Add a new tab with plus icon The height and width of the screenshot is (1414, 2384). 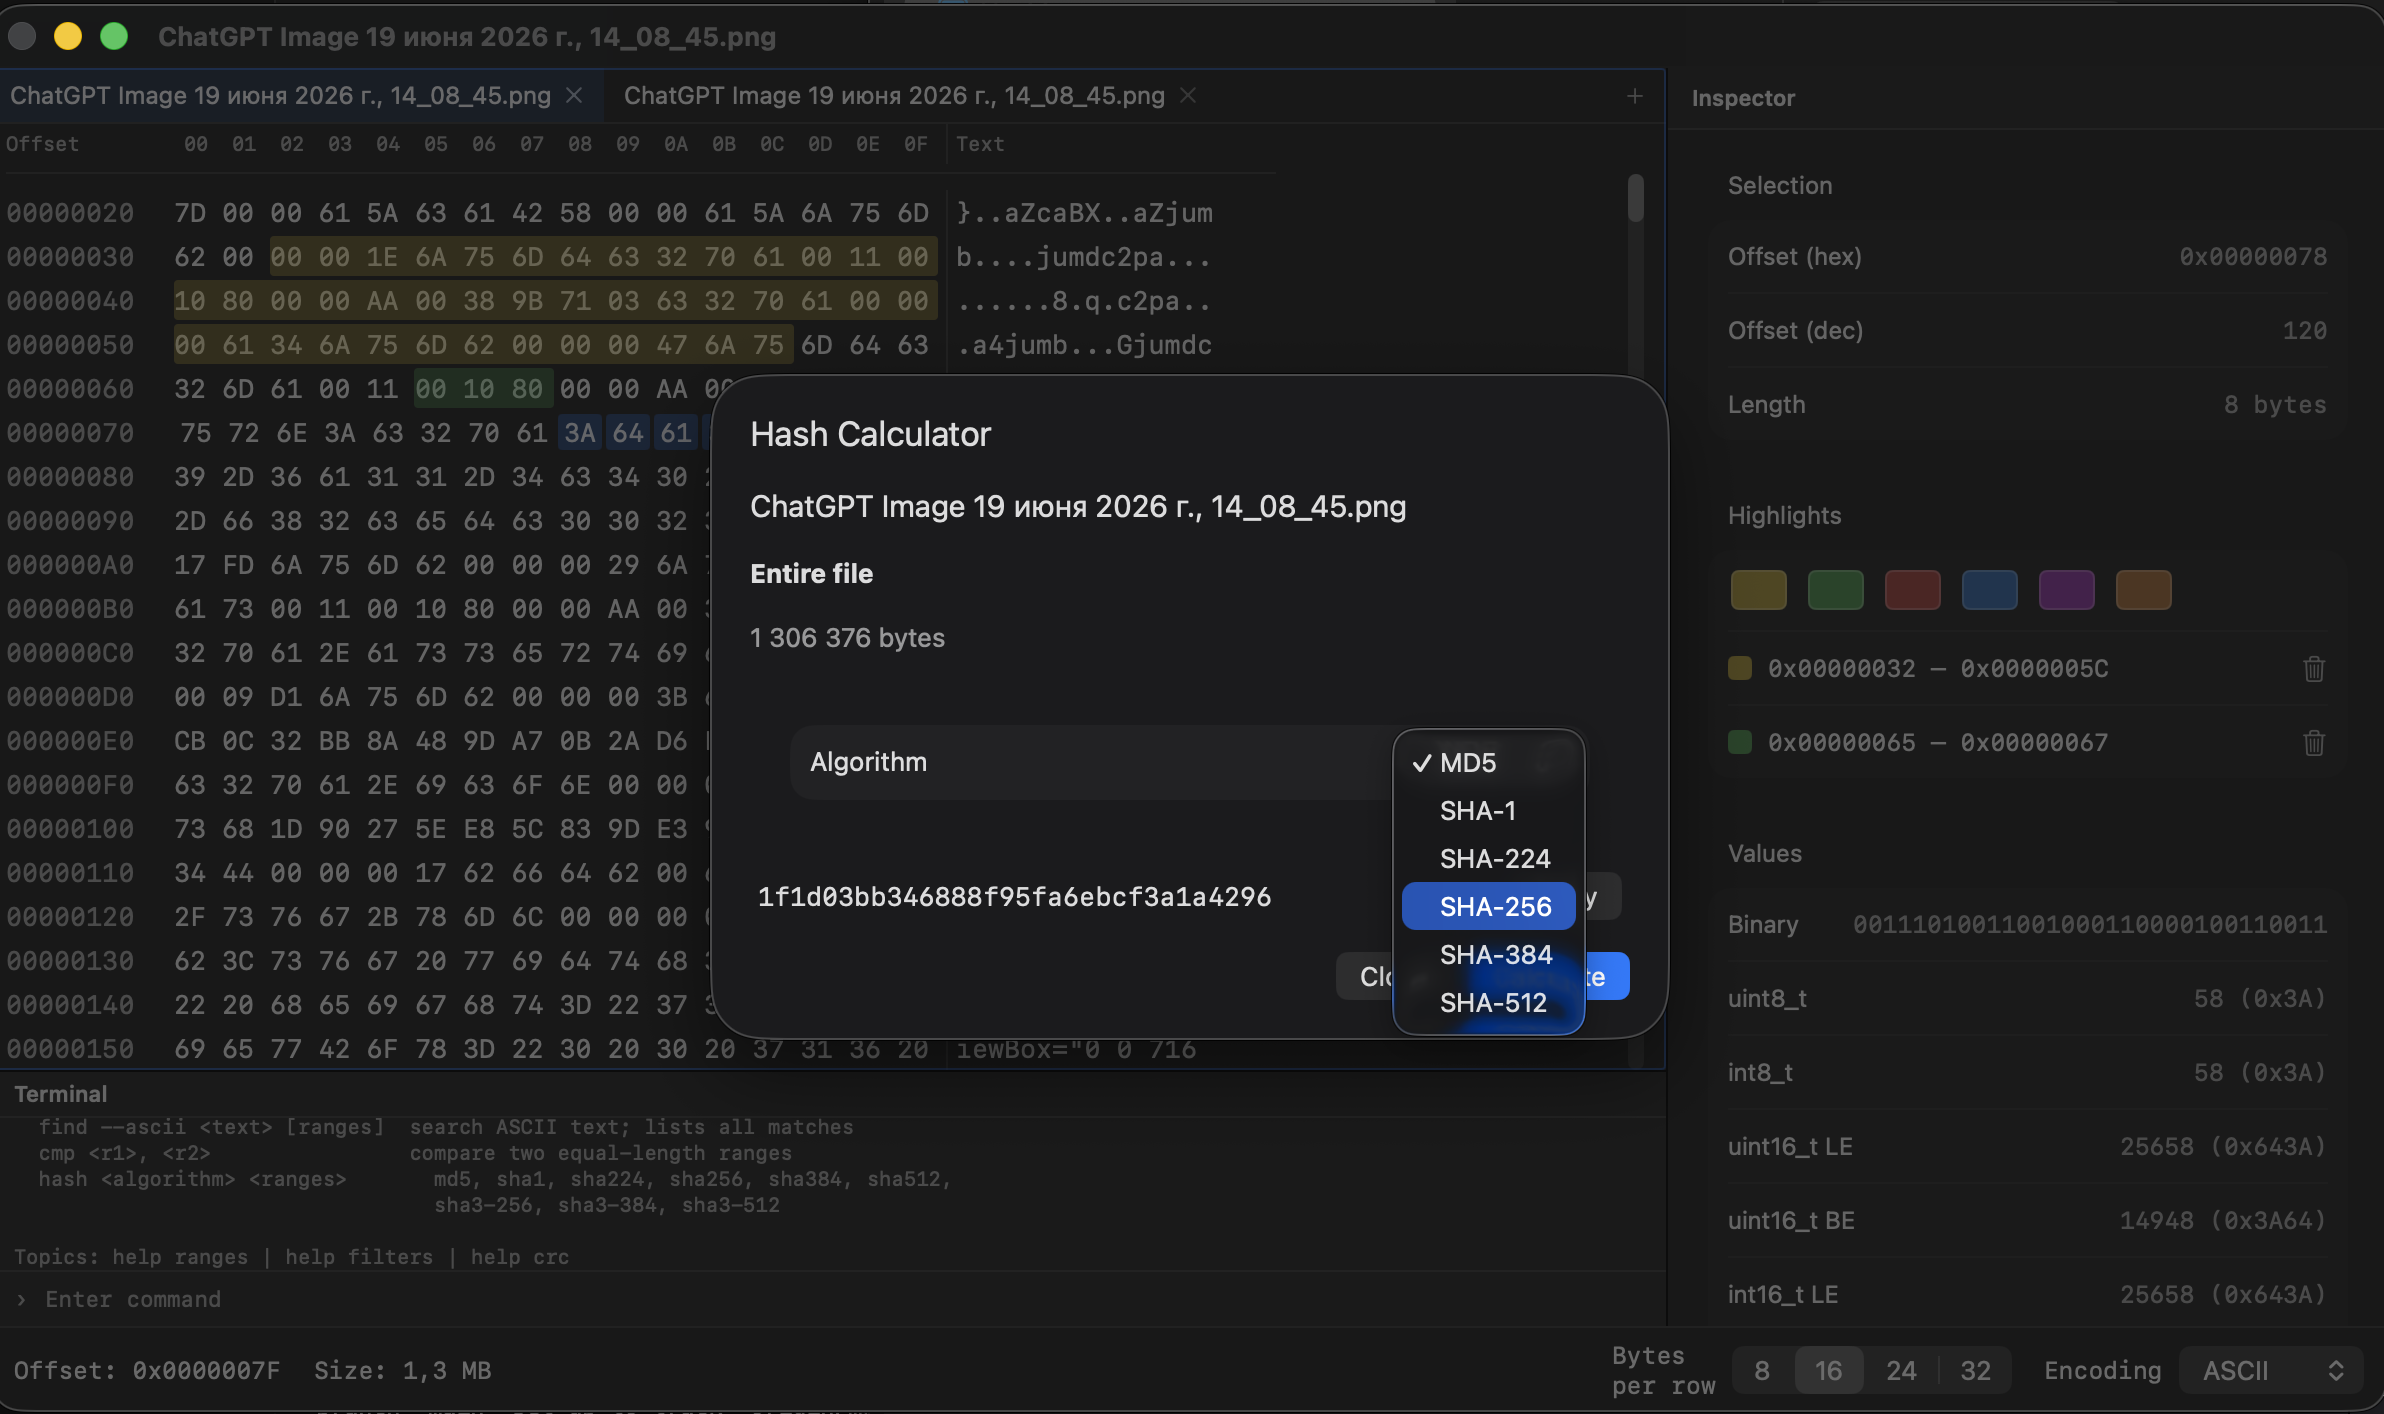[x=1635, y=96]
